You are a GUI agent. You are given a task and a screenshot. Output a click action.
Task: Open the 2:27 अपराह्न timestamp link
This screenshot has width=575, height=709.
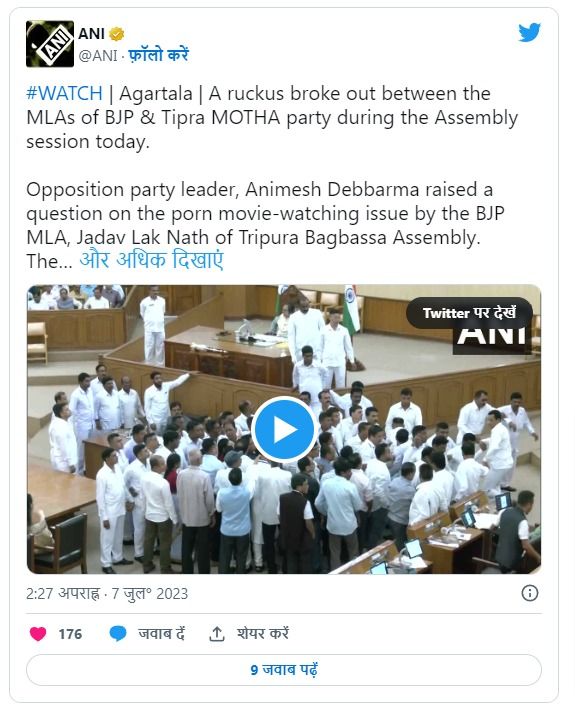pos(107,593)
